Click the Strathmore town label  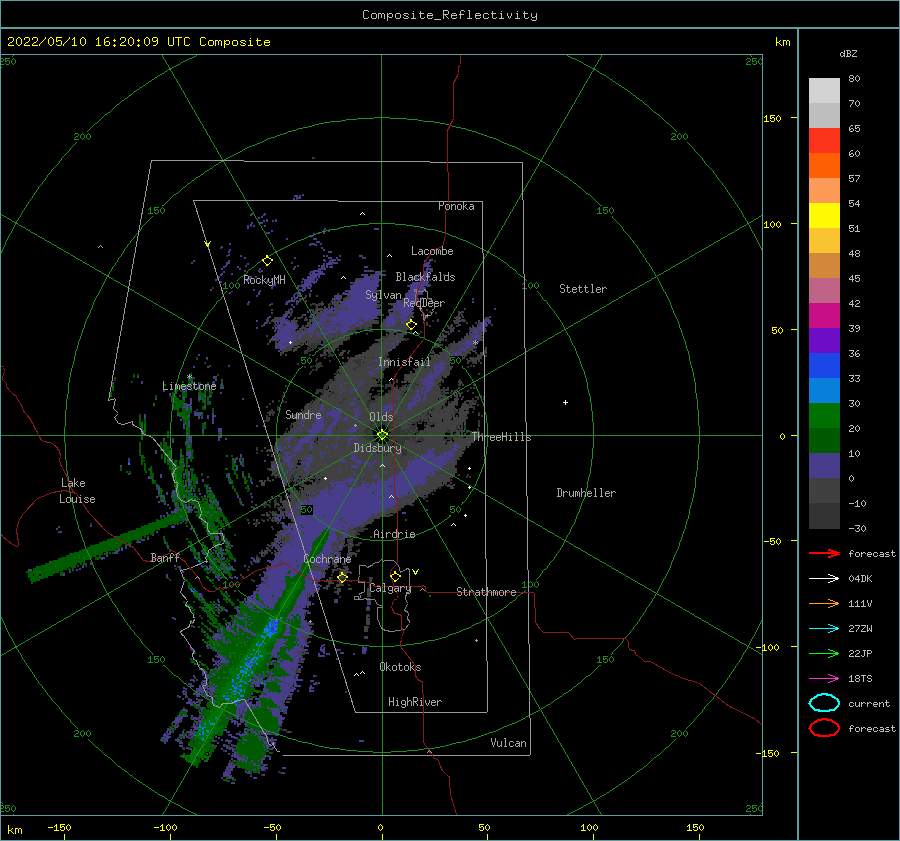pyautogui.click(x=486, y=592)
